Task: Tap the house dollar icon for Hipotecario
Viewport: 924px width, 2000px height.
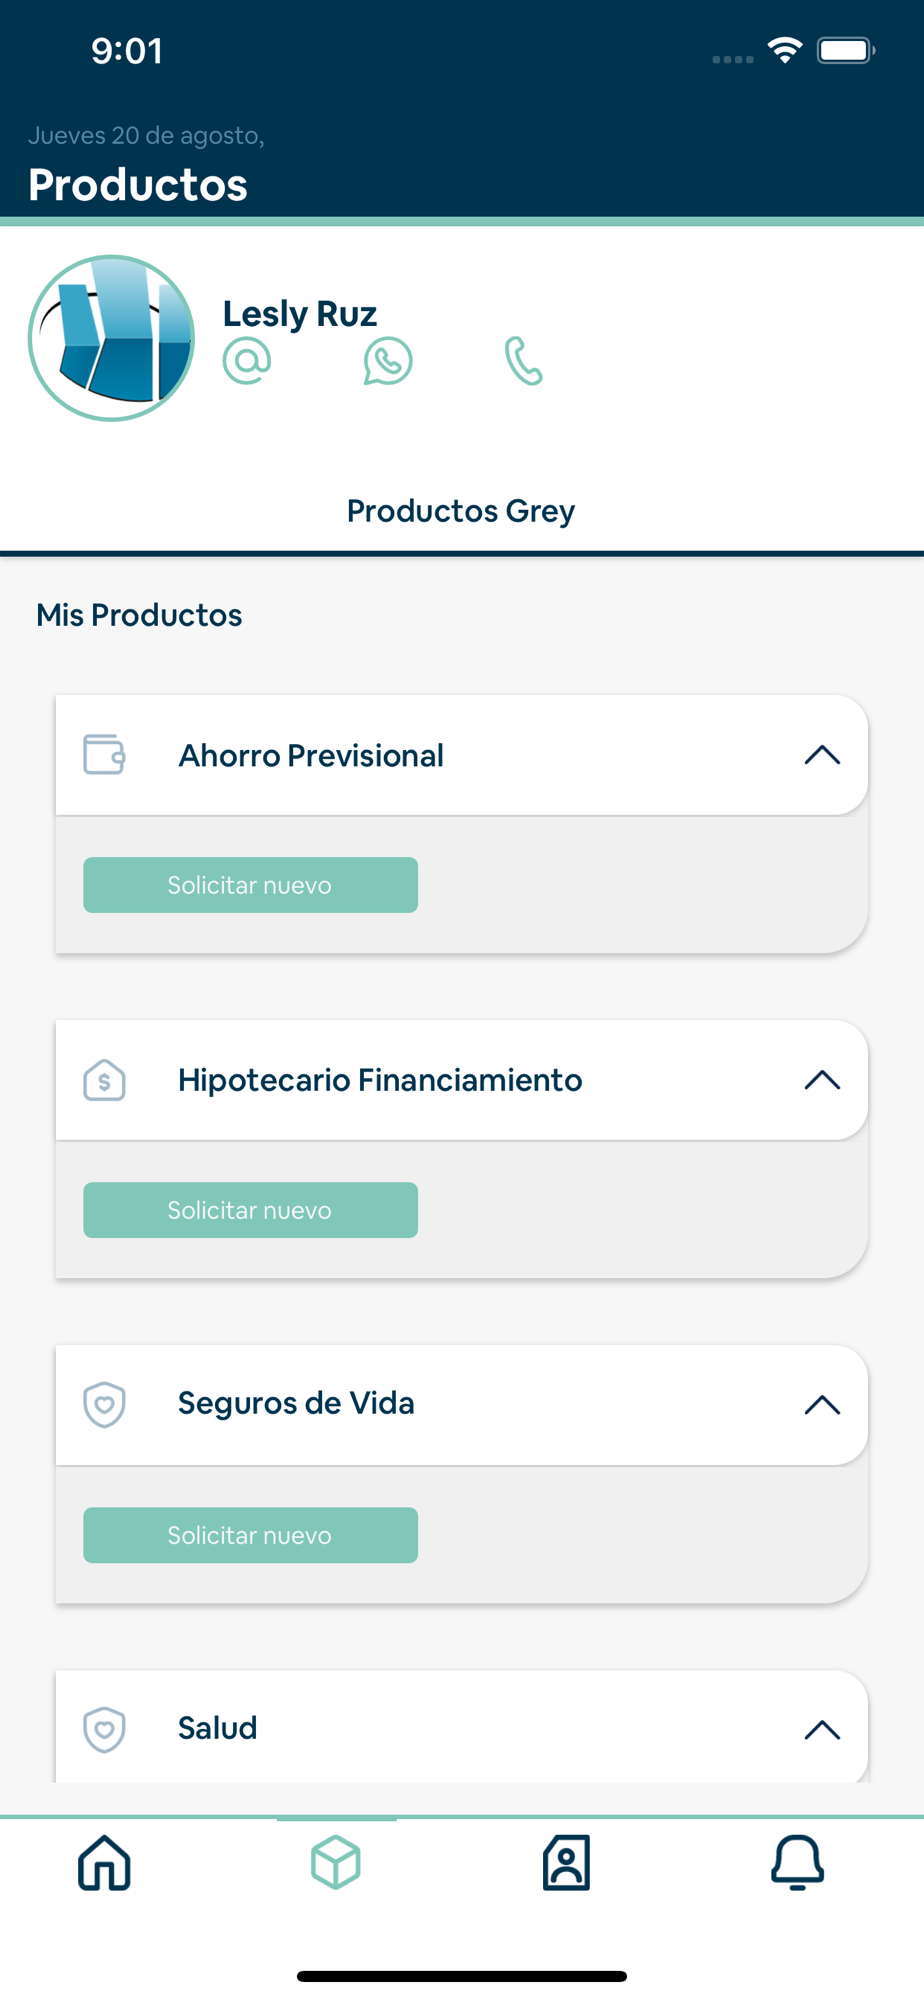Action: (x=104, y=1080)
